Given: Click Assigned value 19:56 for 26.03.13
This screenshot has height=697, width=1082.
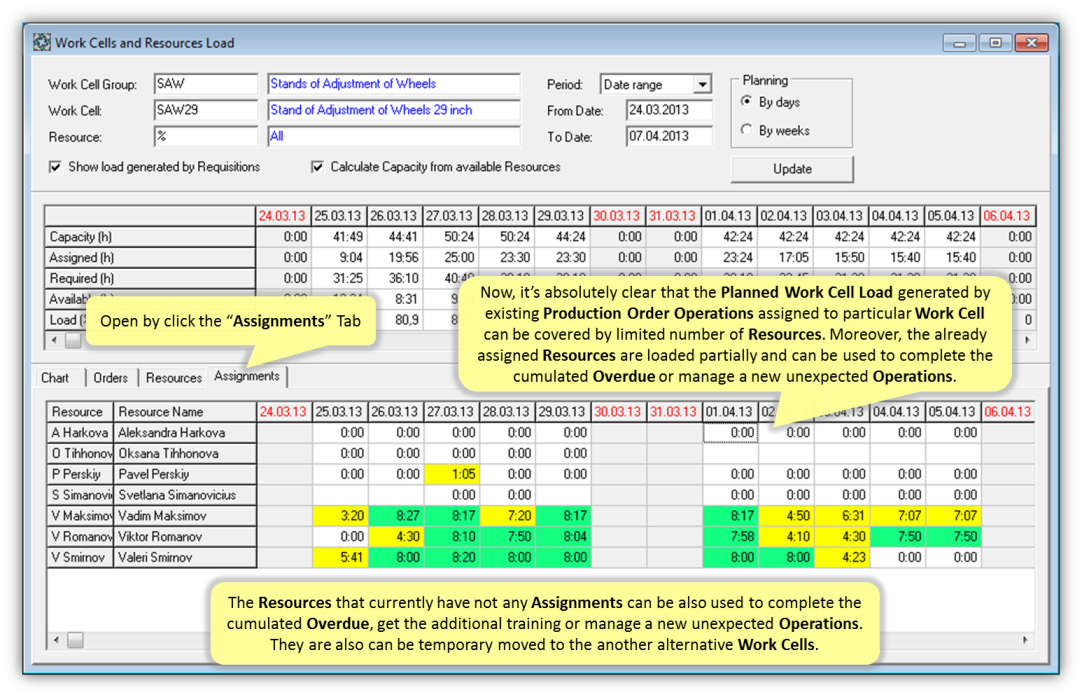Looking at the screenshot, I should pos(395,257).
